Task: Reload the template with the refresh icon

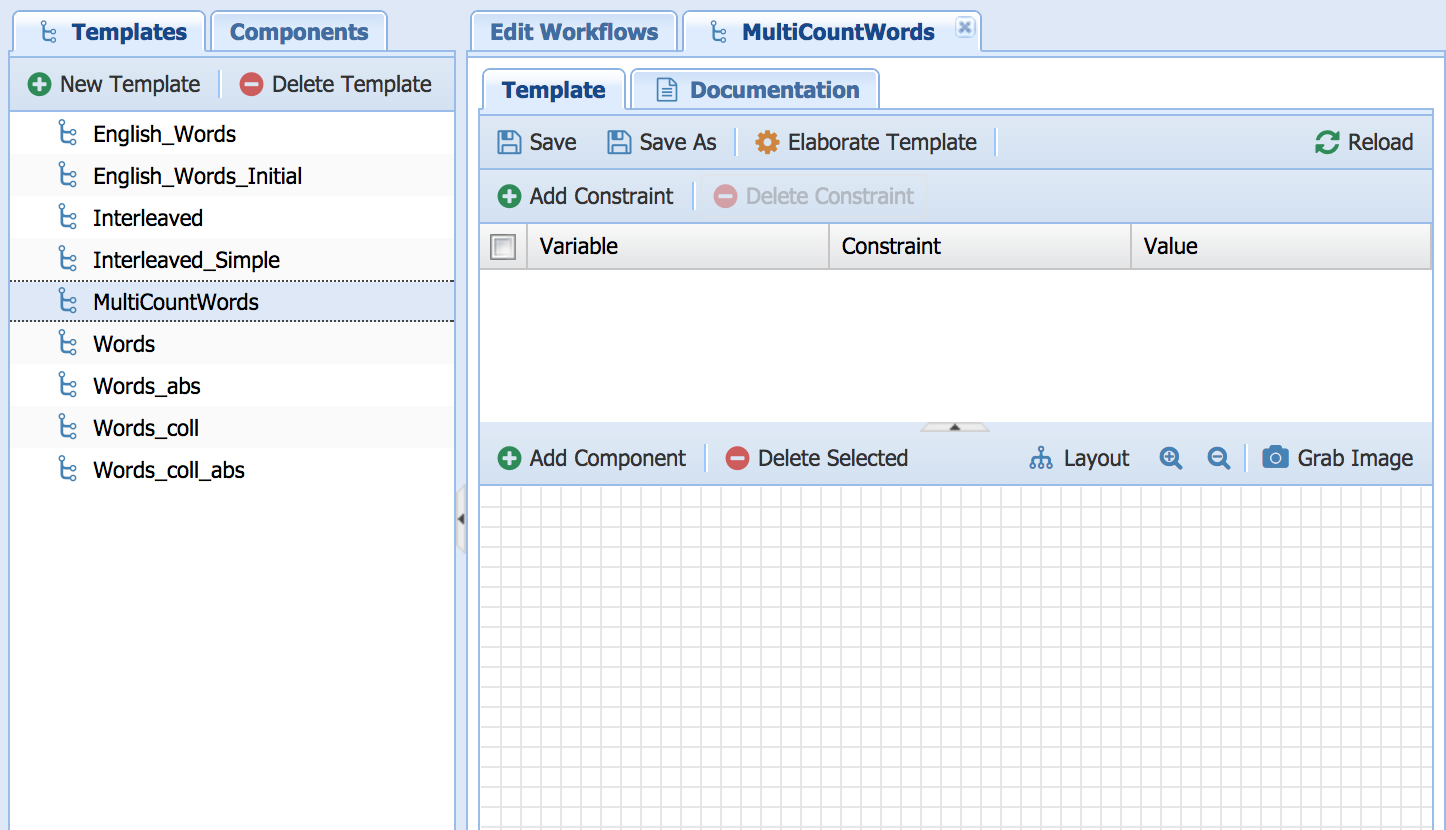Action: pyautogui.click(x=1327, y=142)
